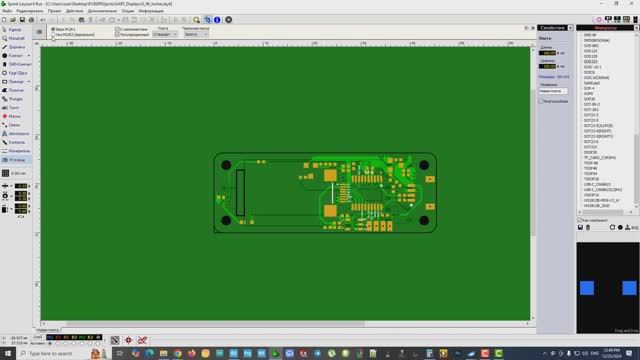The image size is (640, 360).
Task: Select the Новая плата board tab
Action: [x=48, y=330]
